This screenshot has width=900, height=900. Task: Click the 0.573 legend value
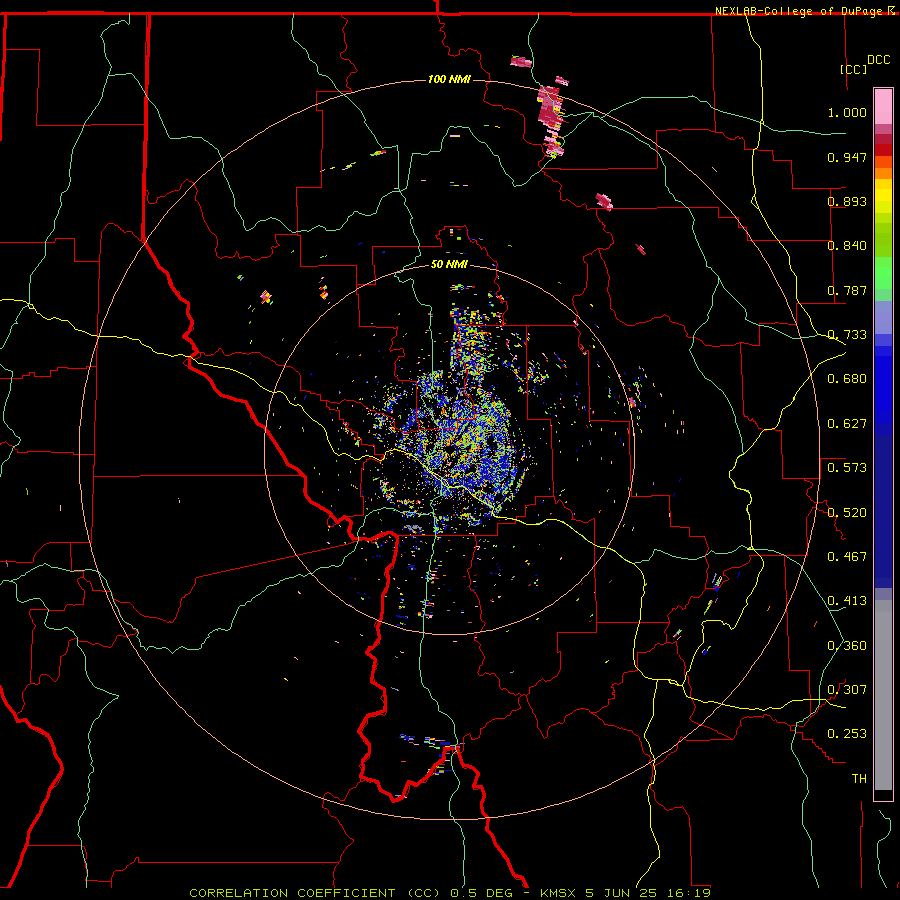[x=847, y=468]
